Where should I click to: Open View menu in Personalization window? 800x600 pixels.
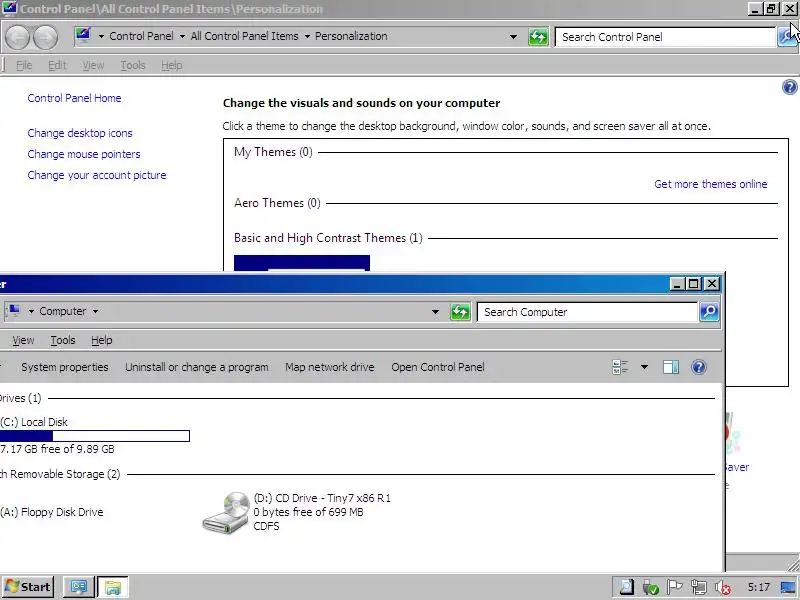[x=93, y=65]
